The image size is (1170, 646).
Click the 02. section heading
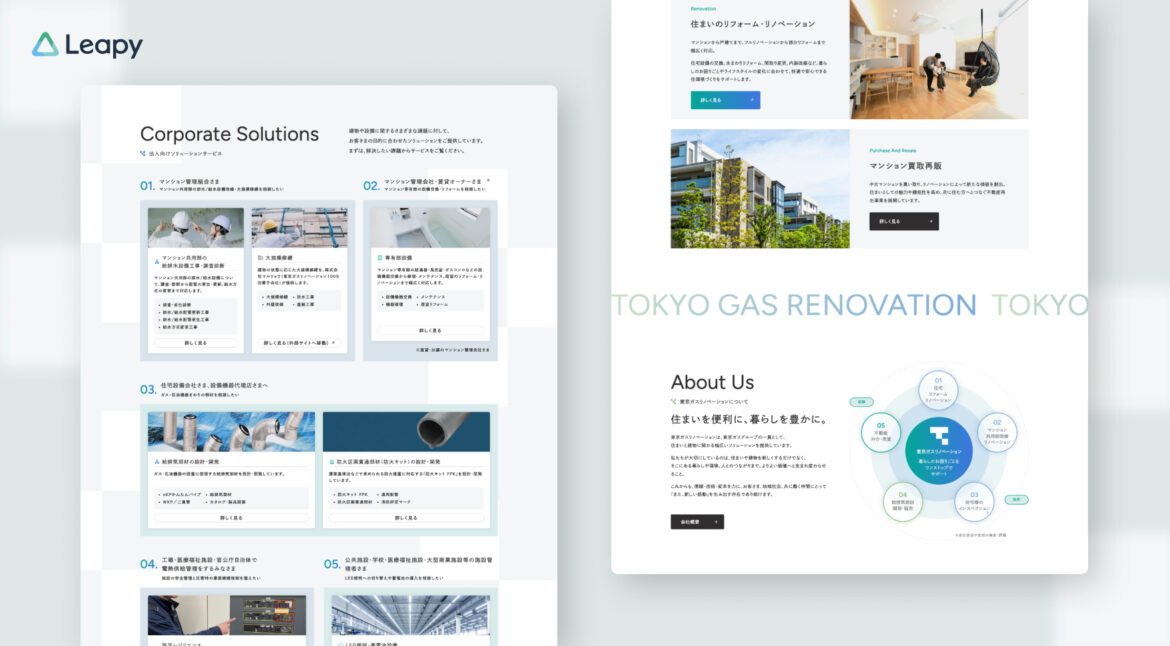425,185
